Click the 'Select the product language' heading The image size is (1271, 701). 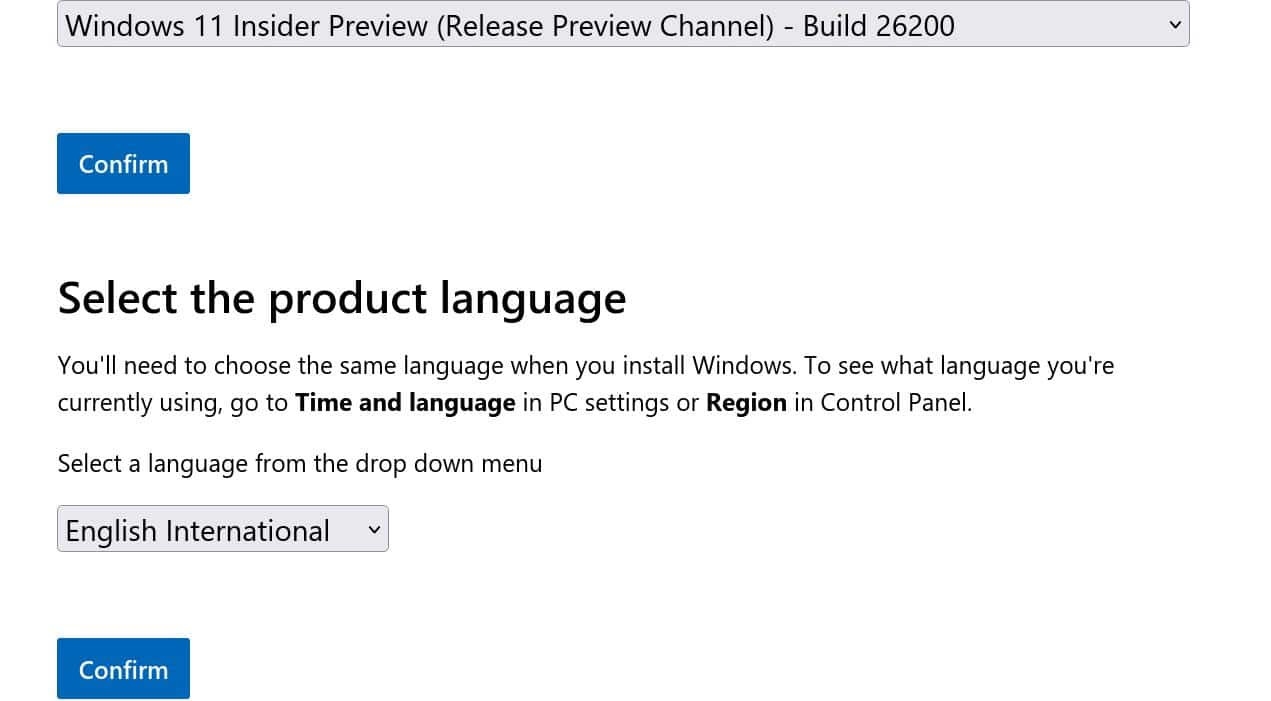(x=342, y=298)
